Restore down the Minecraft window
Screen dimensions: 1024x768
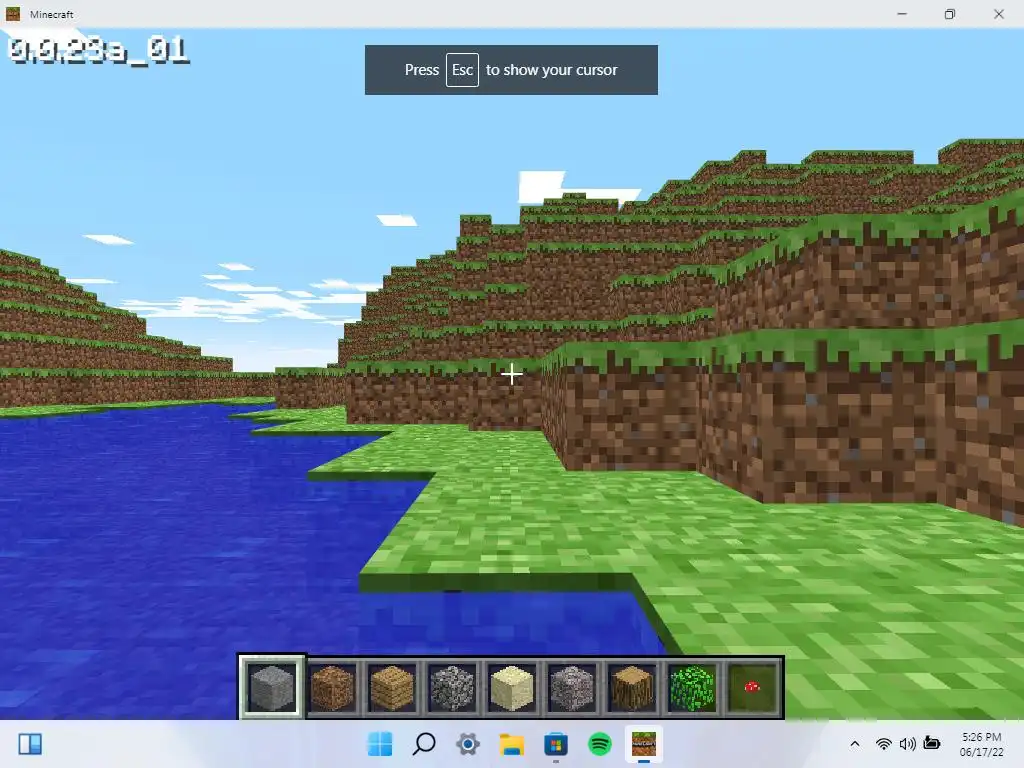click(950, 14)
